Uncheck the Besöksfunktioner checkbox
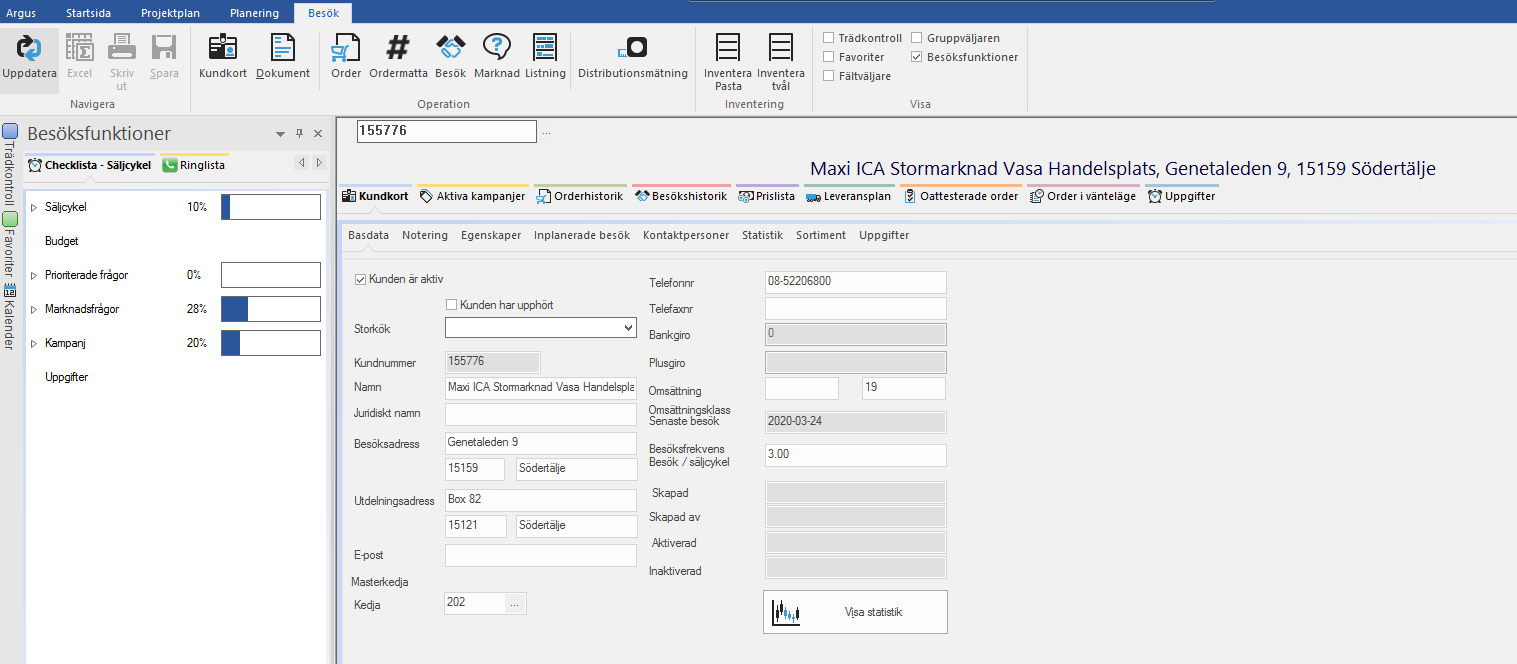This screenshot has height=664, width=1517. (917, 57)
